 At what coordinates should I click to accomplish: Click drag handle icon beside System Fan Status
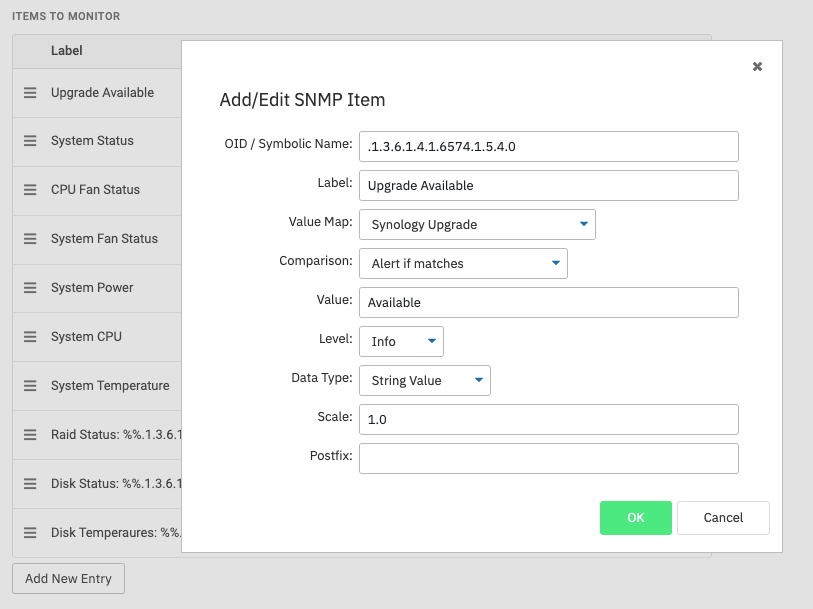[30, 239]
